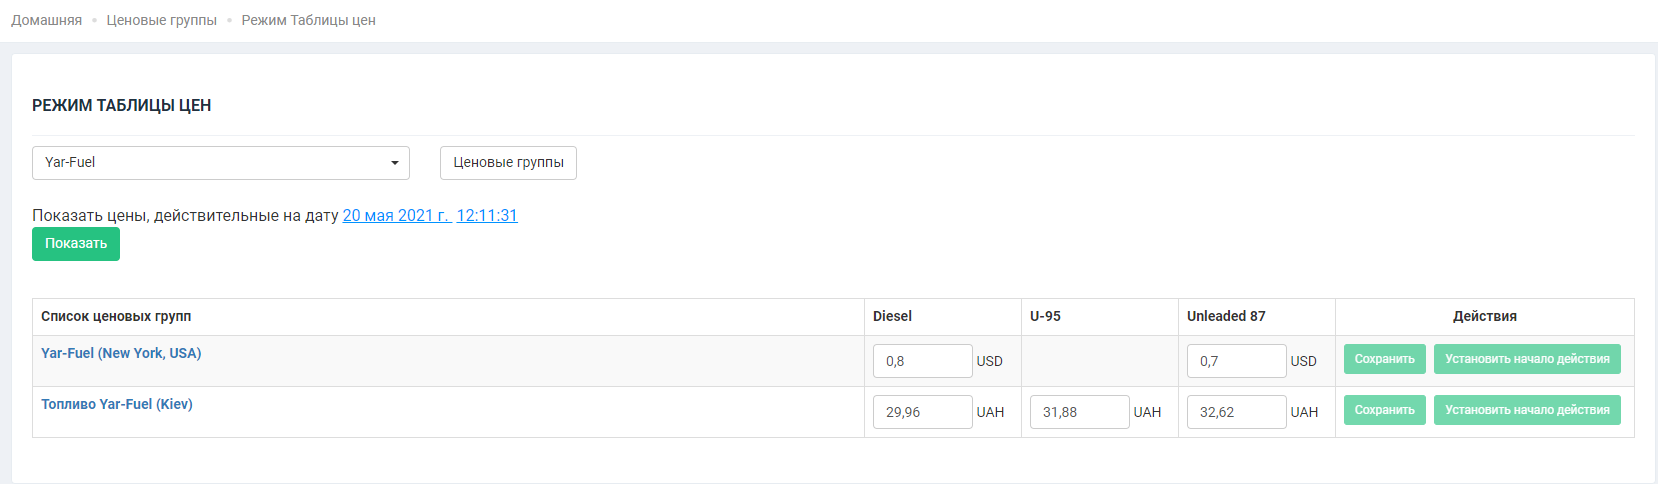Navigate to Ценовые группы breadcrumb

click(161, 21)
